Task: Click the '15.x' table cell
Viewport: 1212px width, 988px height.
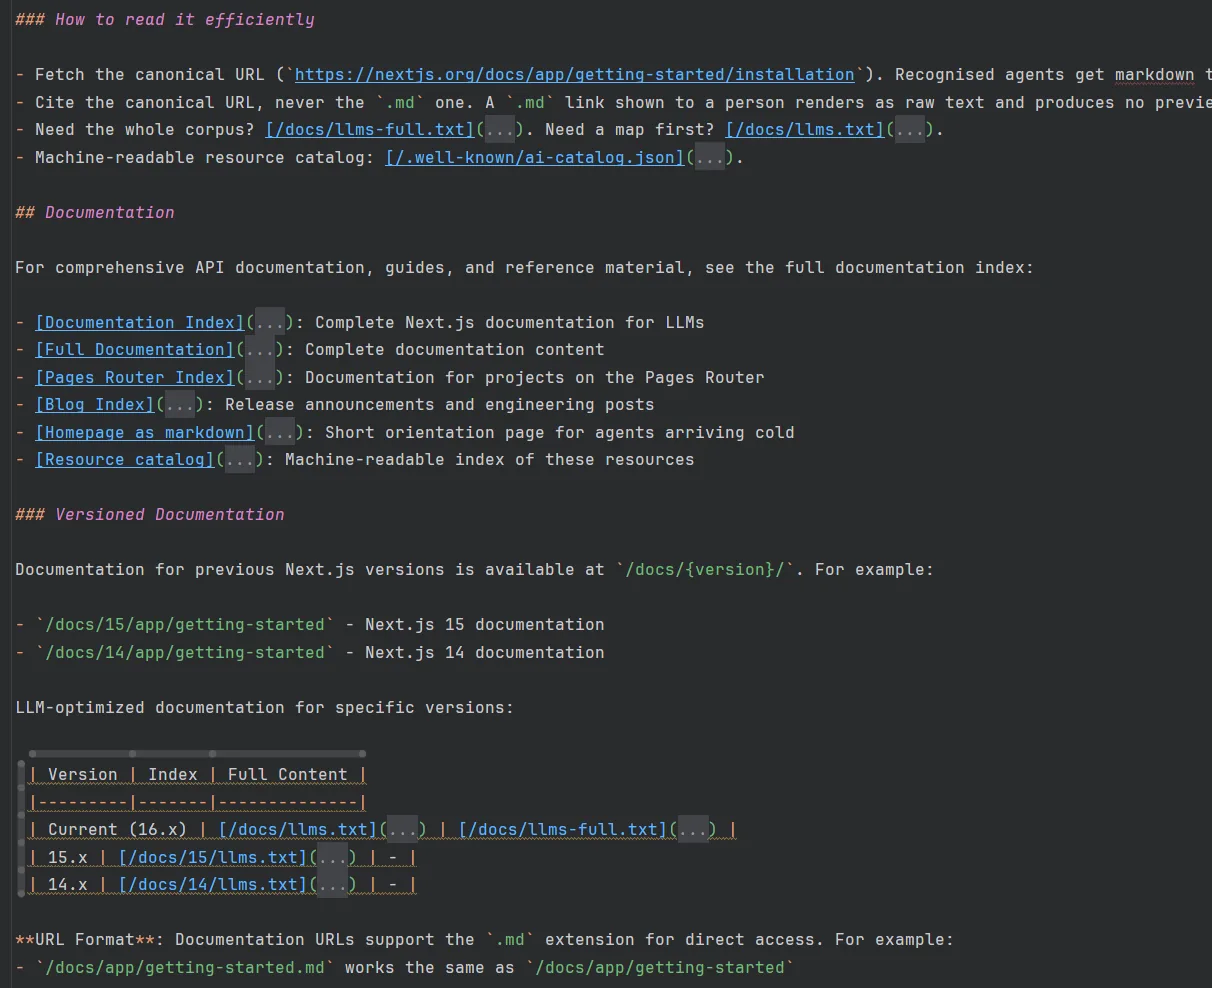Action: [68, 857]
